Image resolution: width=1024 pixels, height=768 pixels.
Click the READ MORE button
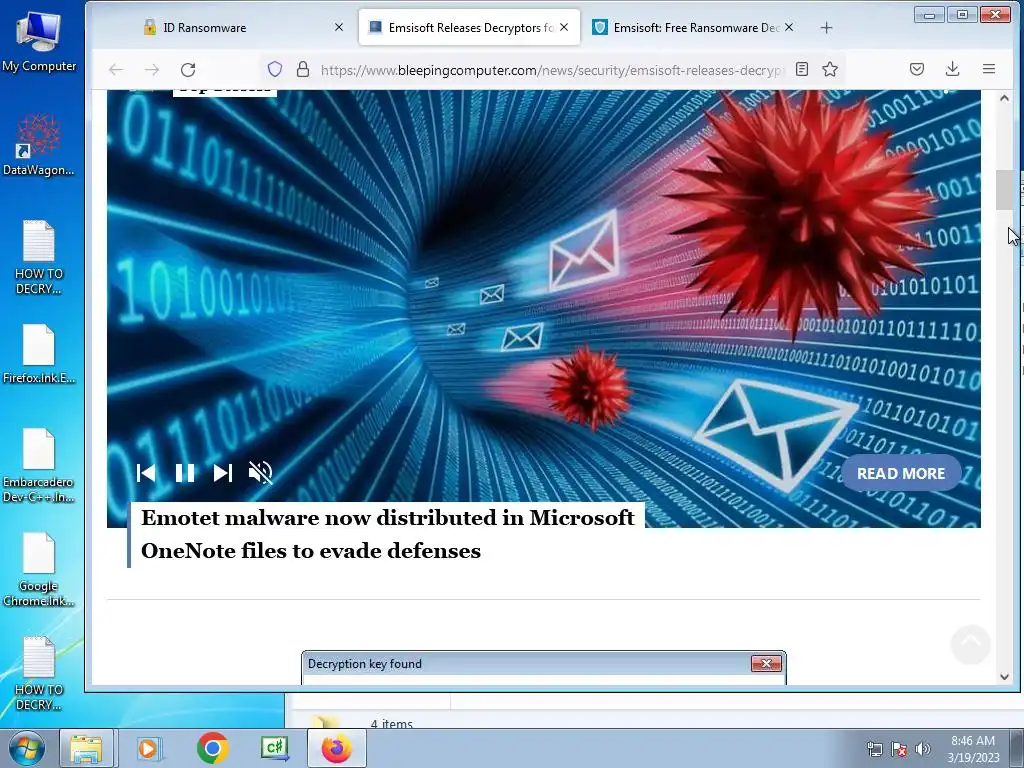[x=901, y=473]
